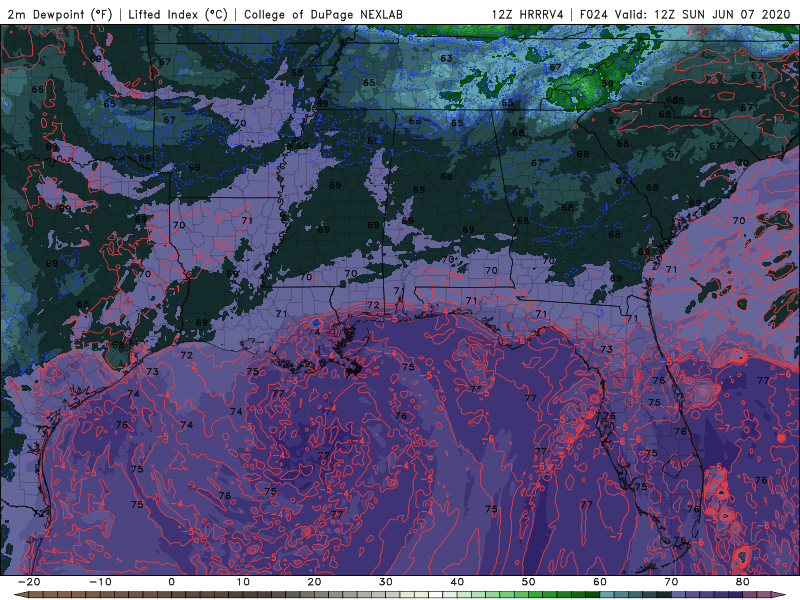Click the 63 dewpoint value on the map
The width and height of the screenshot is (800, 600).
coord(446,58)
